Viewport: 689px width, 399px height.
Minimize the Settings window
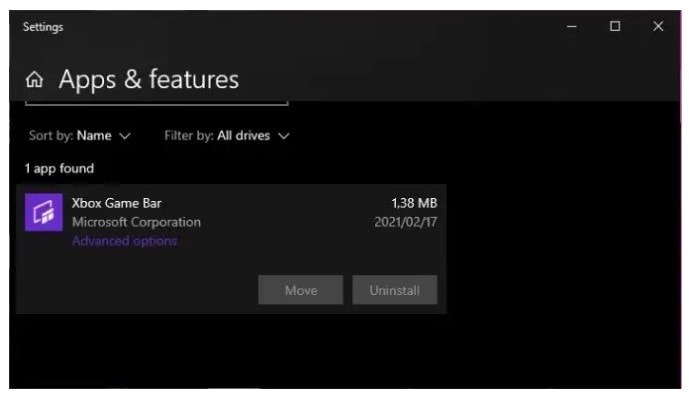coord(572,26)
